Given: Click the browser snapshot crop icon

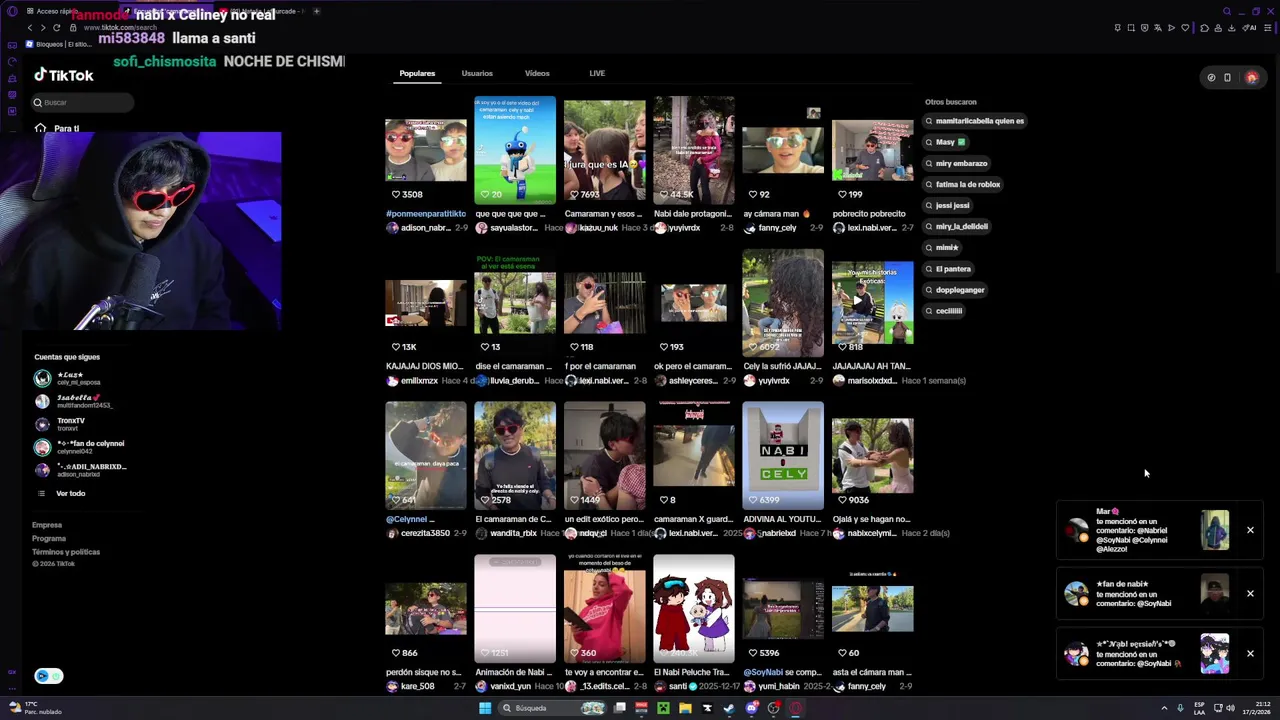Looking at the screenshot, I should (1131, 28).
